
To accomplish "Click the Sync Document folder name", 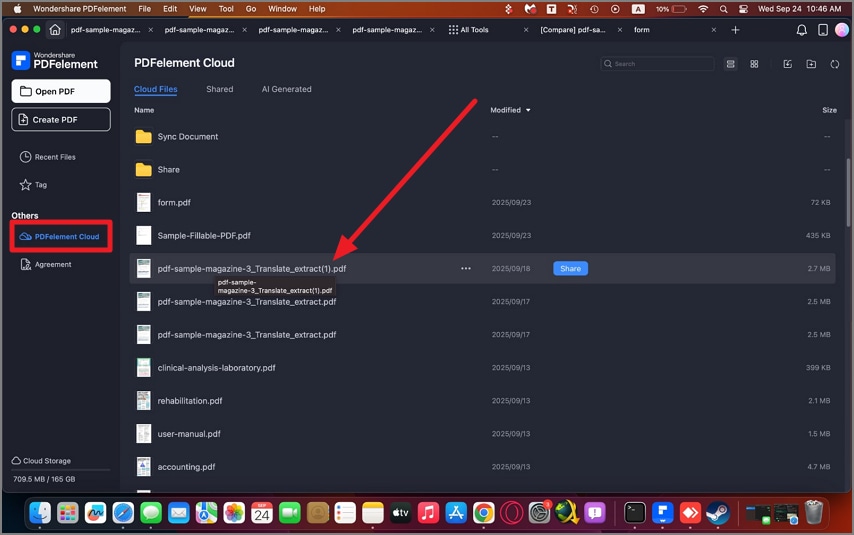I will click(x=187, y=137).
